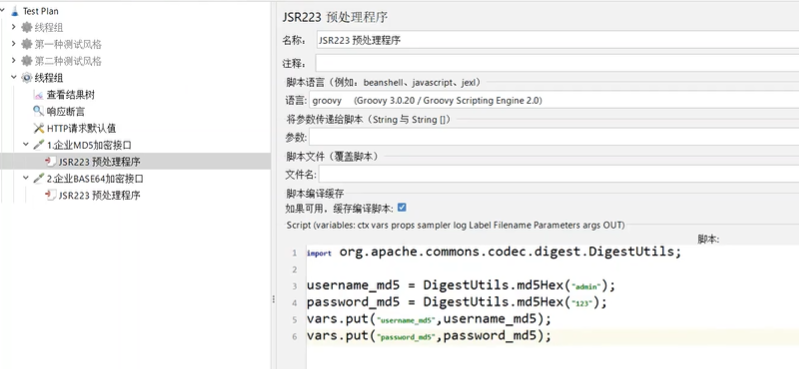Expand the 第二种测试风格 node
Image resolution: width=799 pixels, height=369 pixels.
[14, 61]
